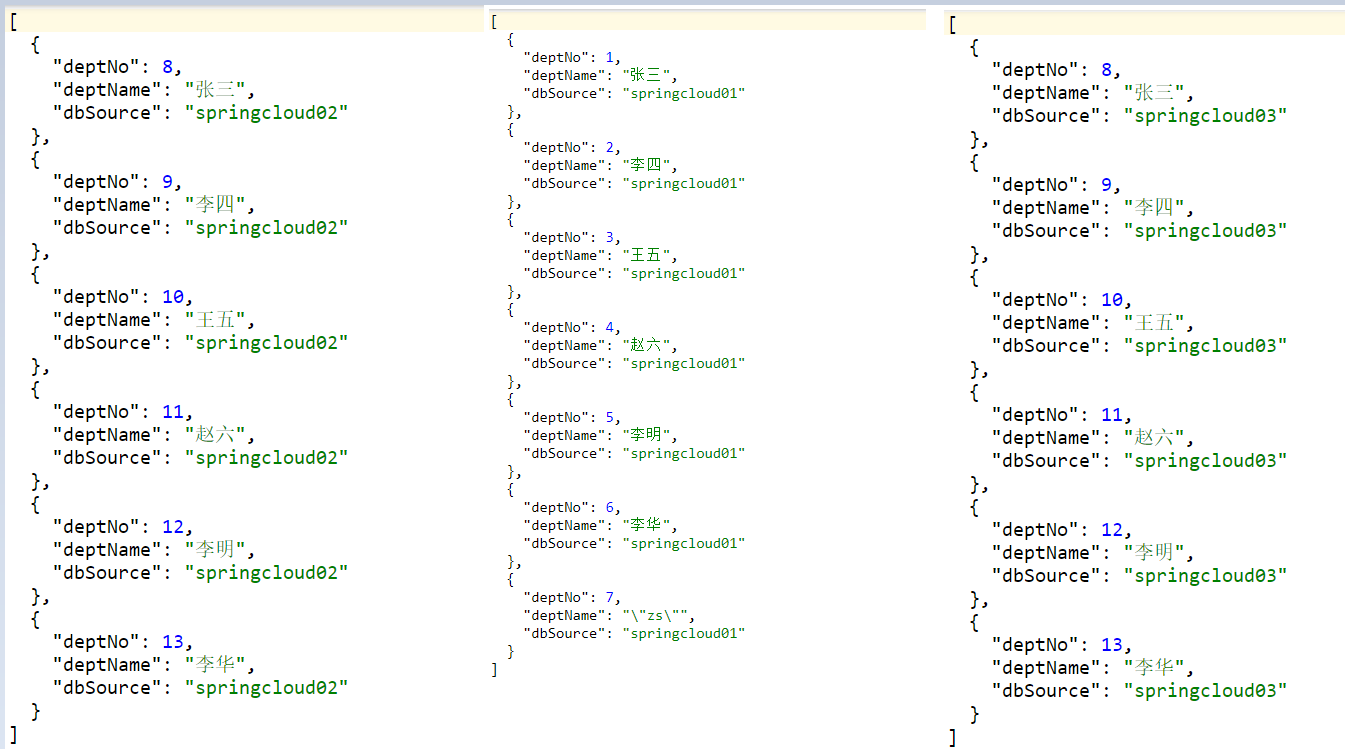The image size is (1345, 749).
Task: Click "赵六" in the springcloud01 list
Action: 645,345
